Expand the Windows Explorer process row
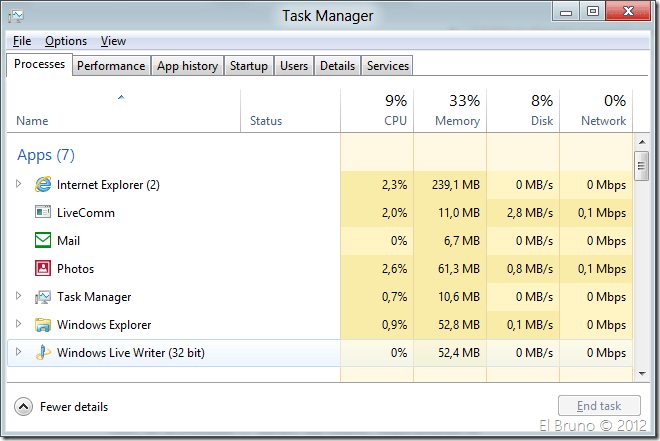This screenshot has height=441, width=660. click(x=18, y=325)
